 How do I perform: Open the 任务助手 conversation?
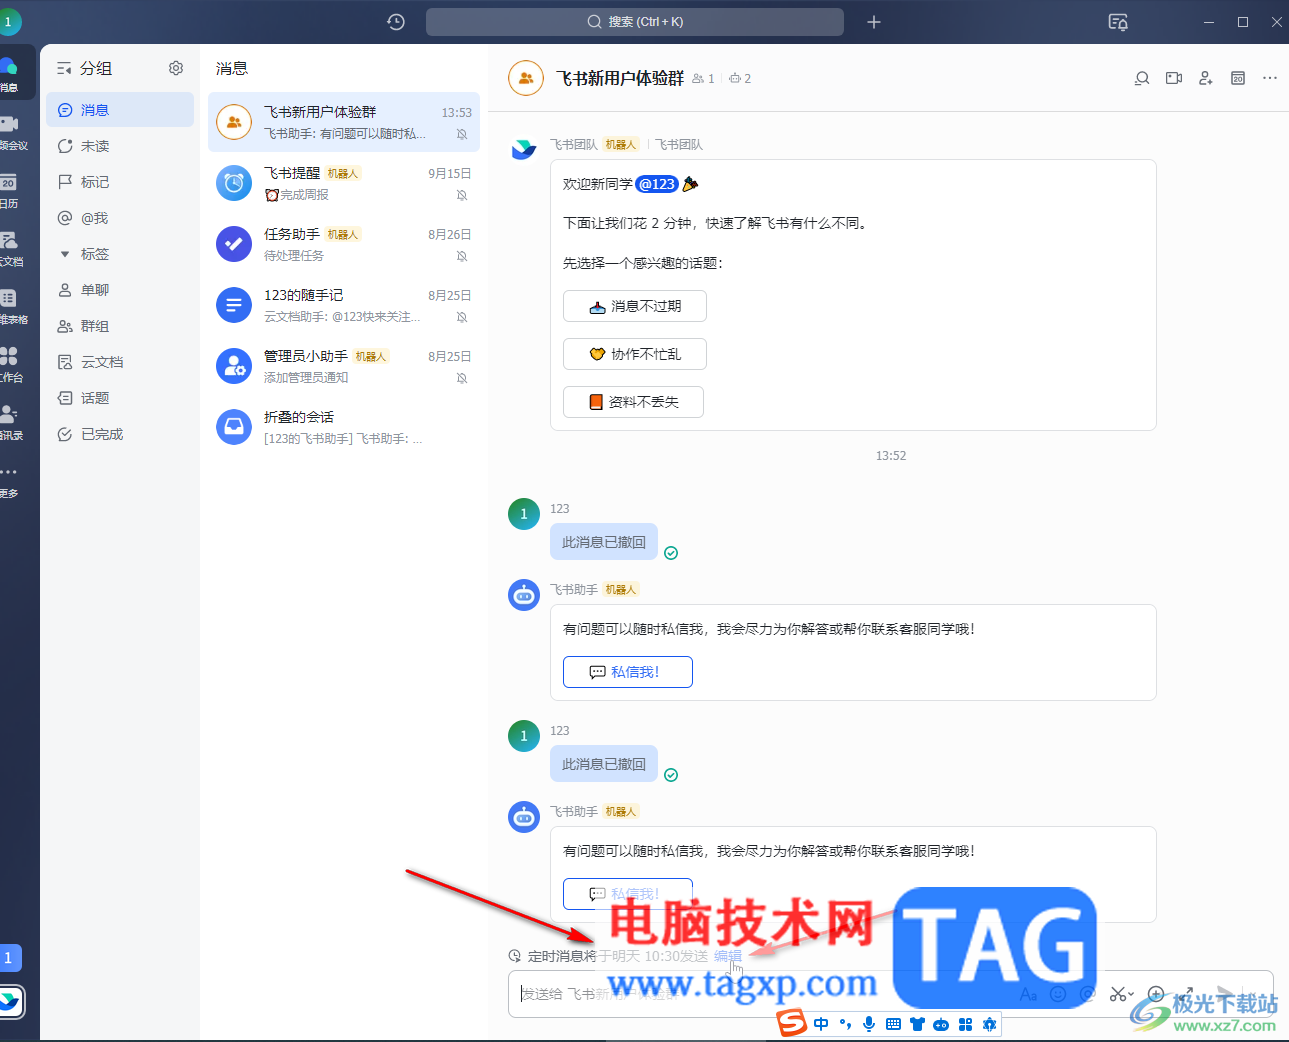(x=344, y=244)
